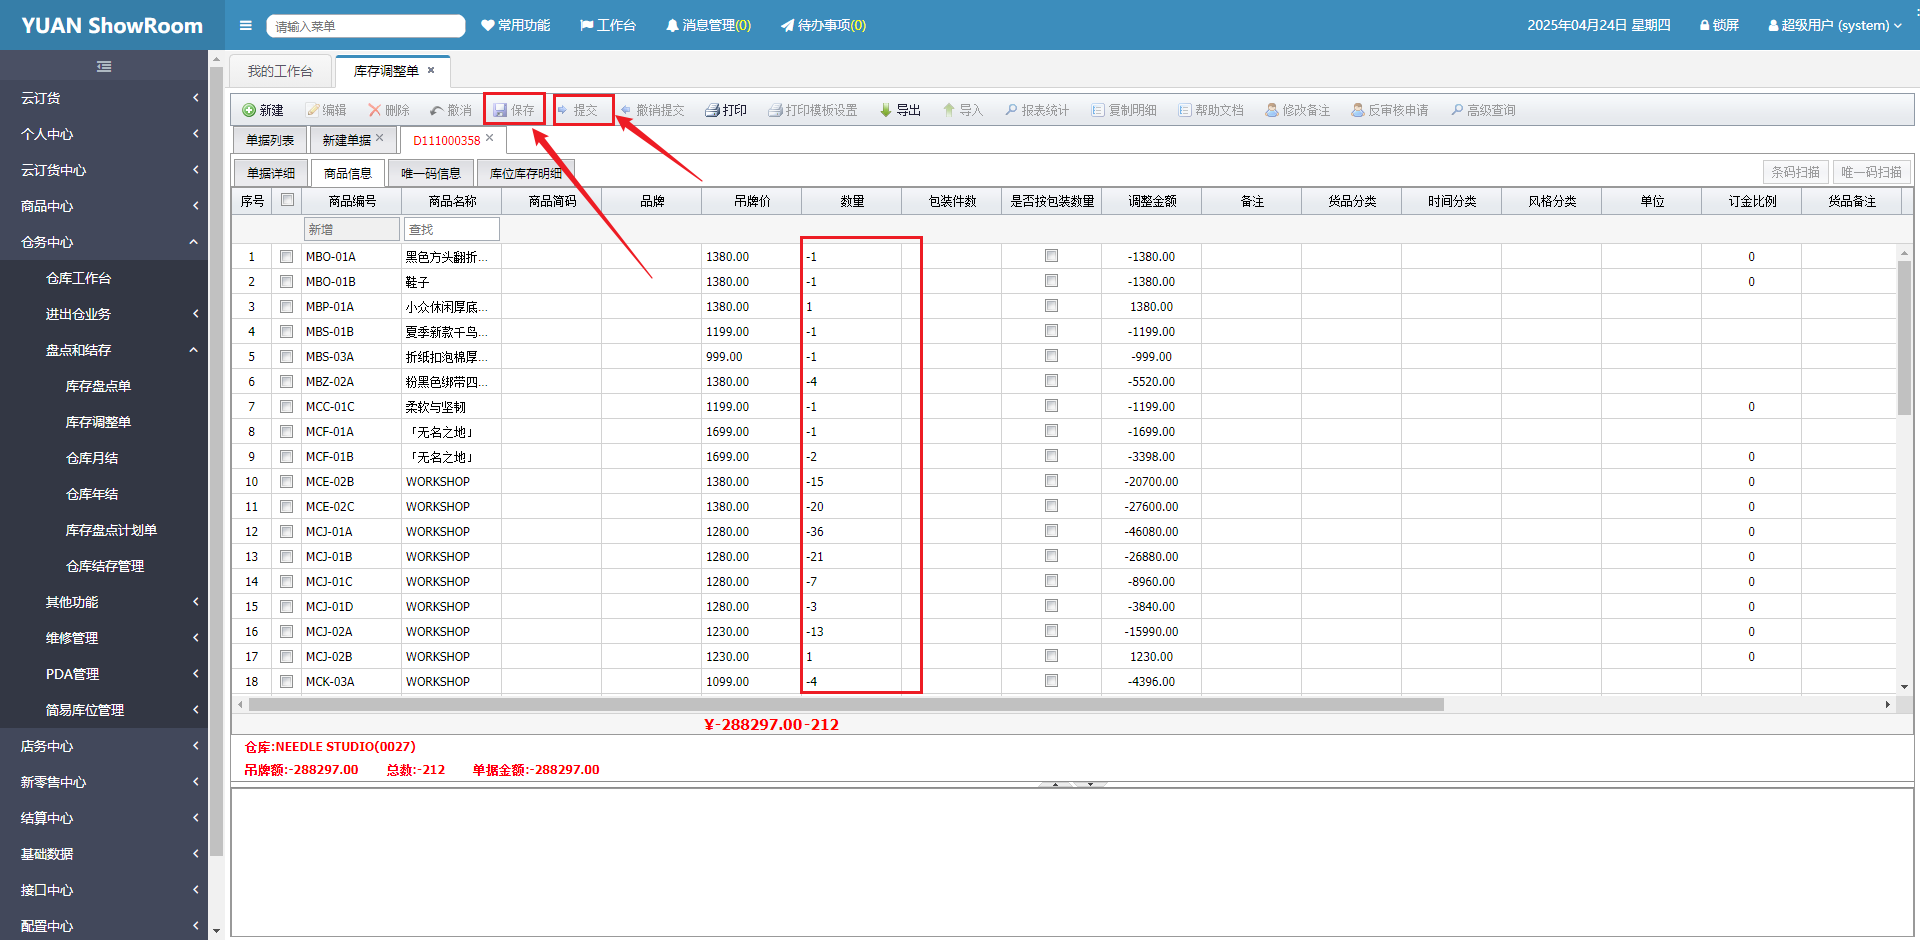The width and height of the screenshot is (1920, 940).
Task: Check the row checkbox for MCF-01B
Action: (x=286, y=456)
